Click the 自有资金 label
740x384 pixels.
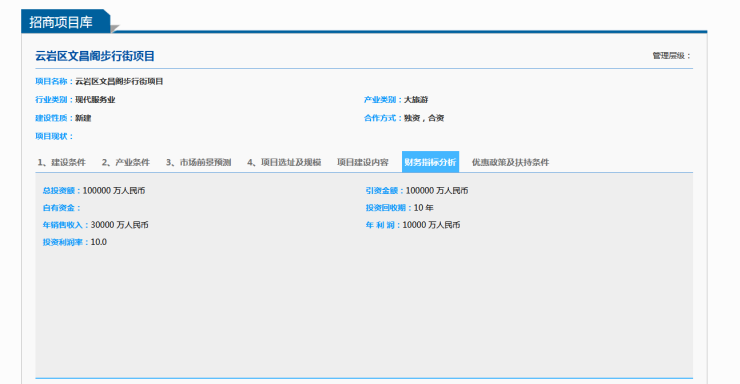pyautogui.click(x=62, y=208)
